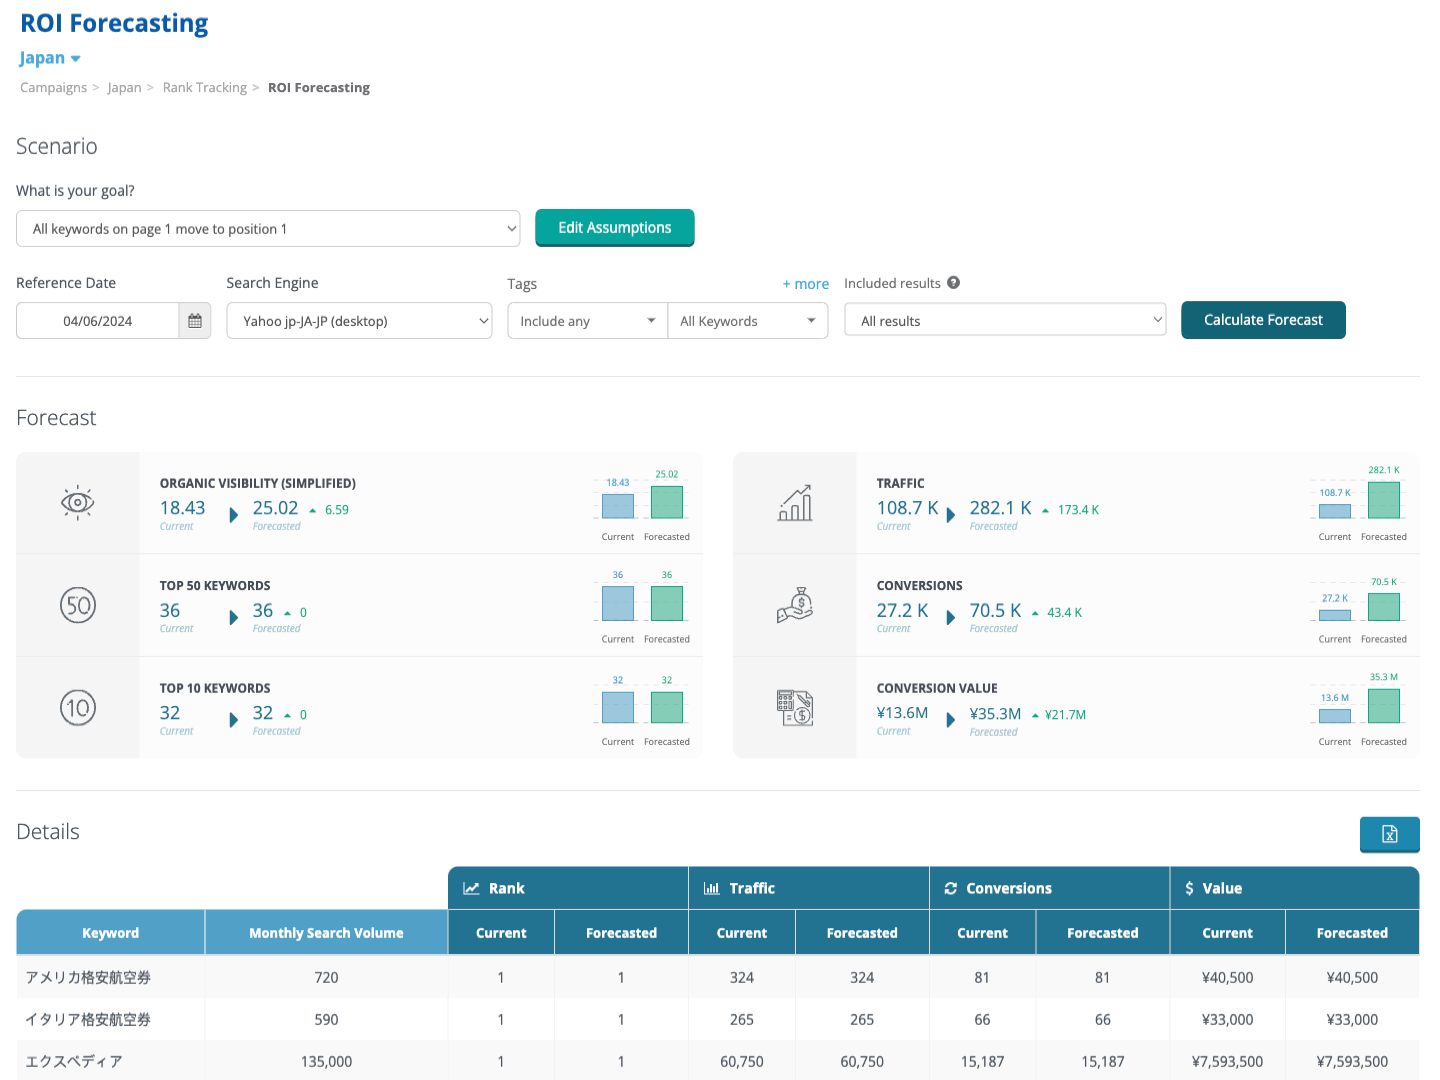Image resolution: width=1440 pixels, height=1080 pixels.
Task: Click the 282.1 K forecasted traffic value
Action: 1000,508
